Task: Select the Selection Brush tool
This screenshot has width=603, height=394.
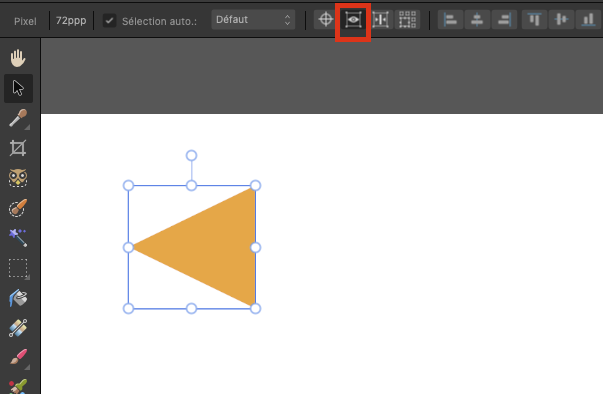Action: pos(18,208)
